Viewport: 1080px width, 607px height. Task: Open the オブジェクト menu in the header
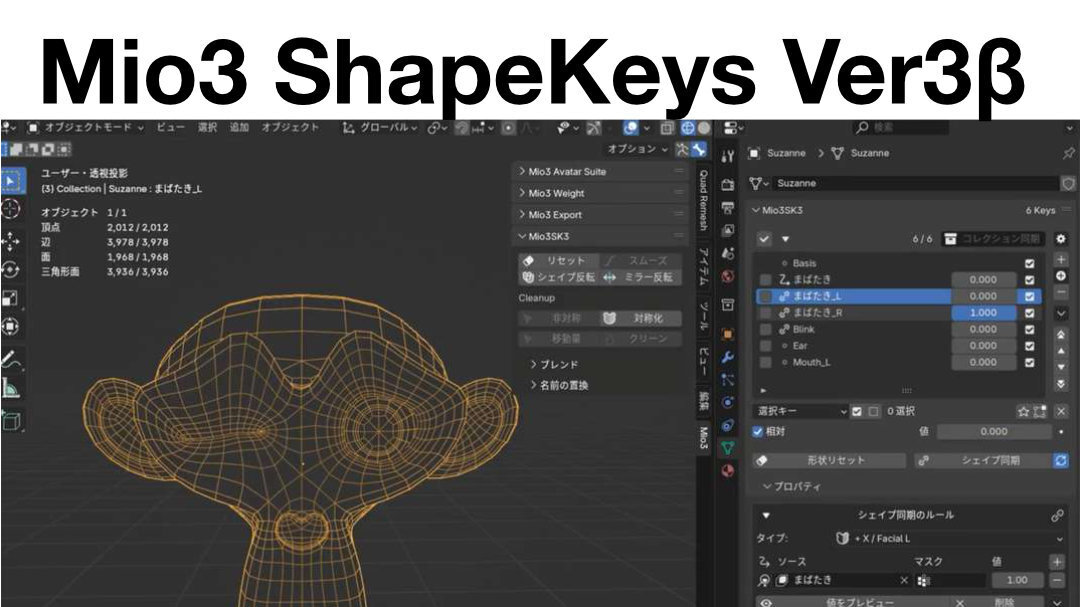290,127
